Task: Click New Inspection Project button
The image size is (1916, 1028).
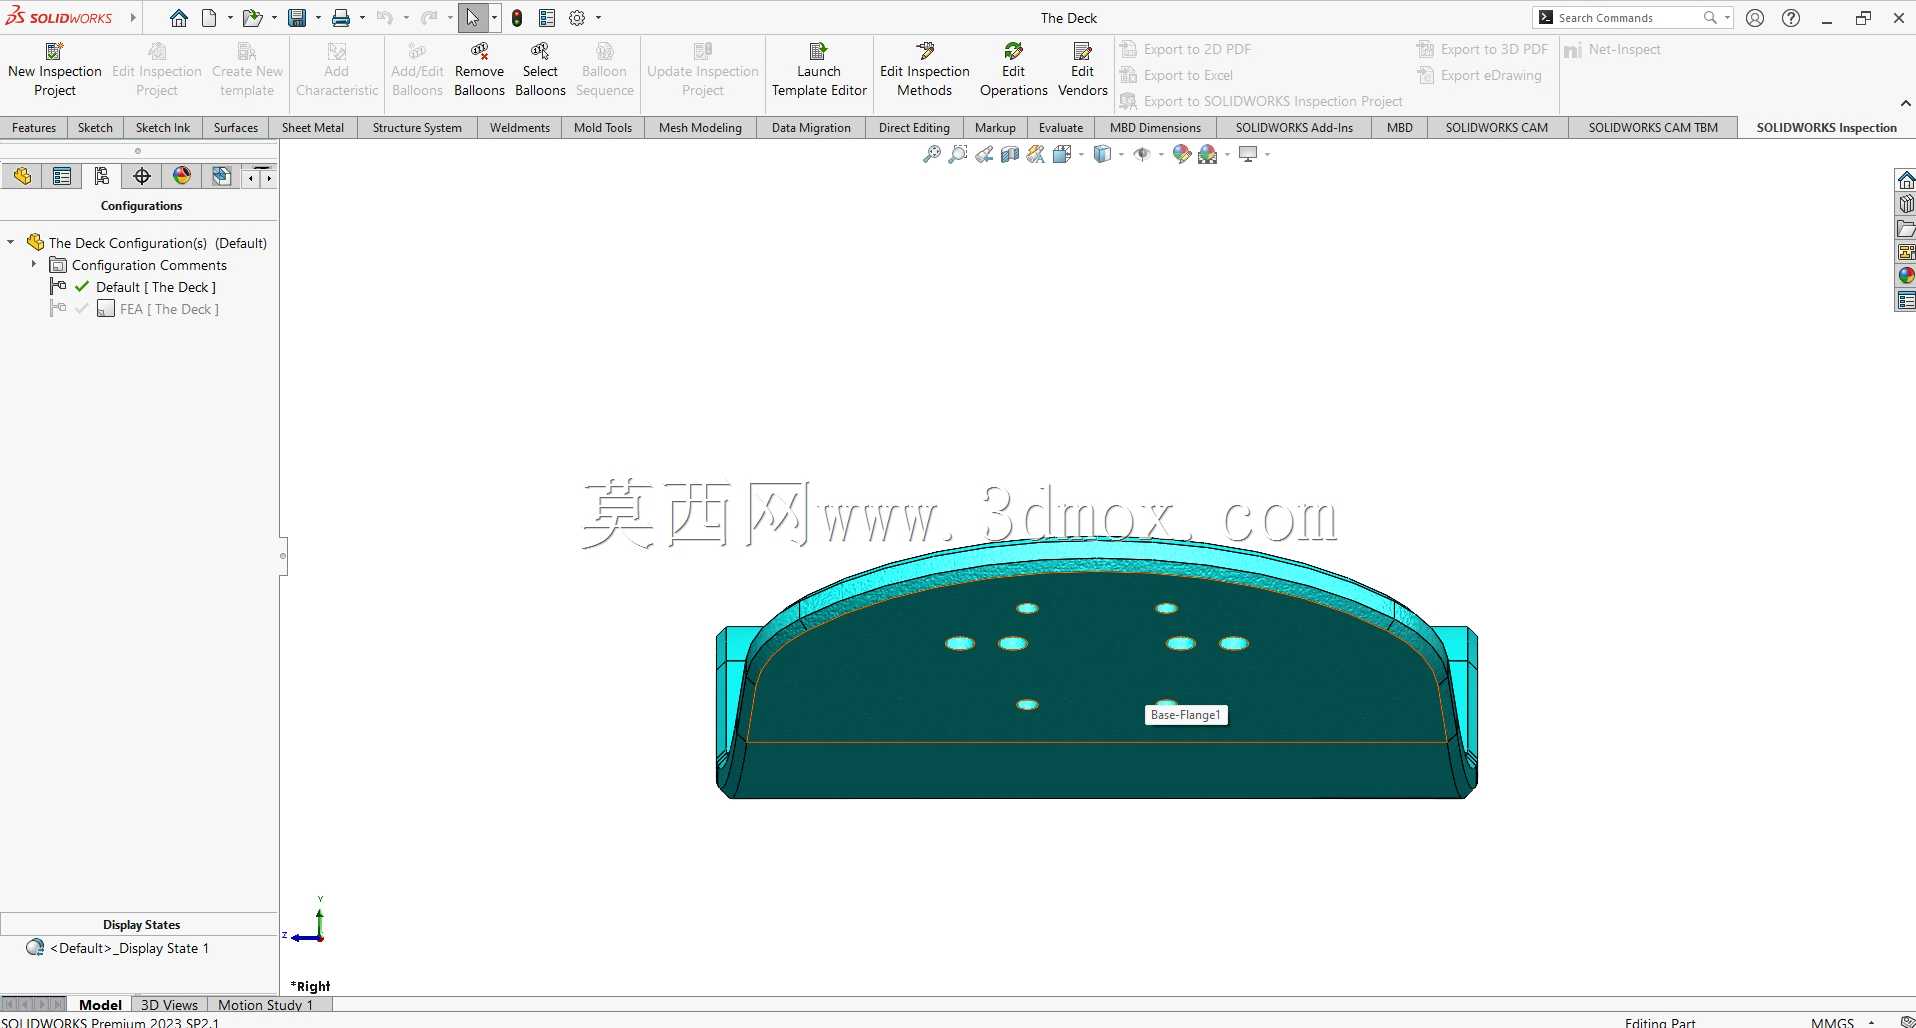Action: 55,70
